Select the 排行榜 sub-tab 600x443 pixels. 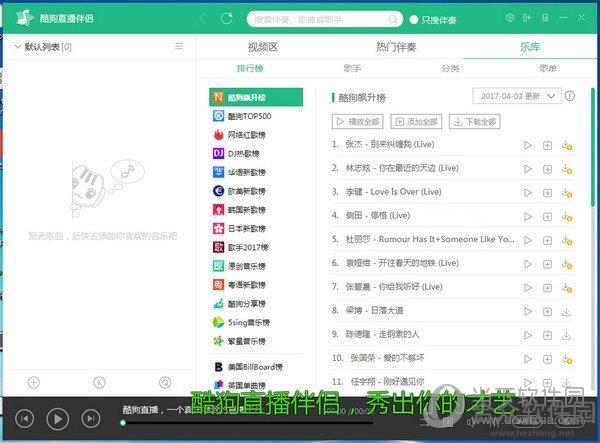pos(250,68)
